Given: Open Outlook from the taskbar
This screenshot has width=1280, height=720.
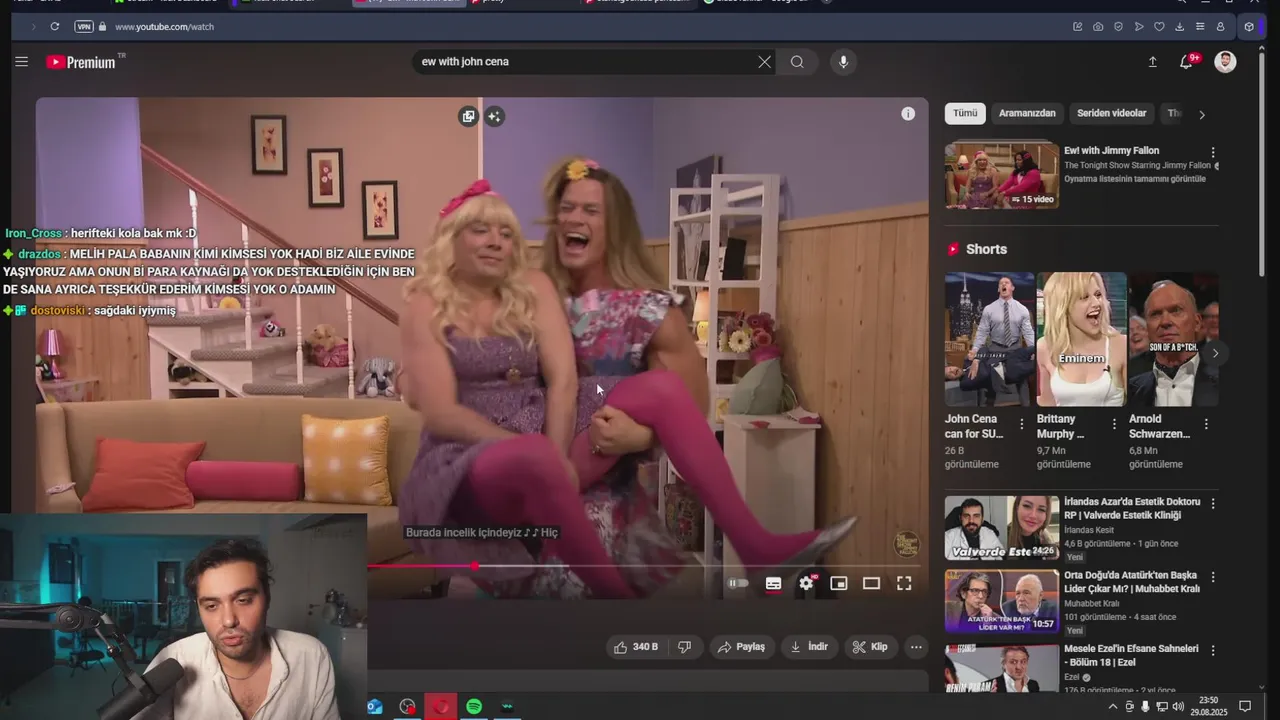Looking at the screenshot, I should coord(375,707).
